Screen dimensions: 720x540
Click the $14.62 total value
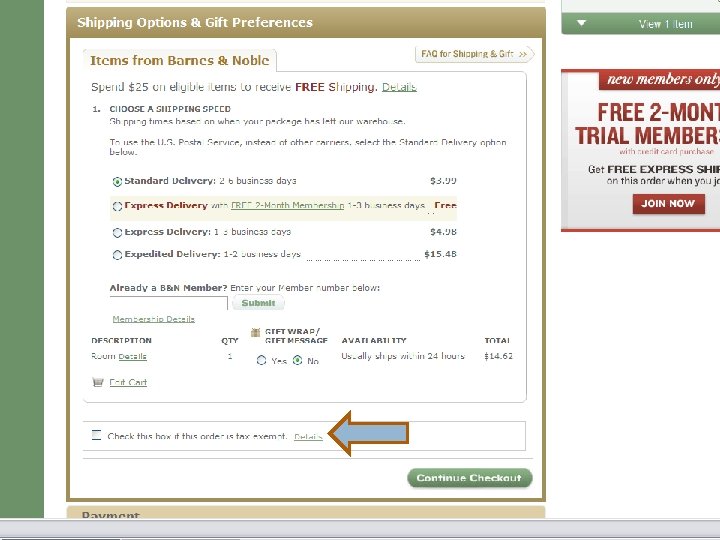tap(498, 356)
